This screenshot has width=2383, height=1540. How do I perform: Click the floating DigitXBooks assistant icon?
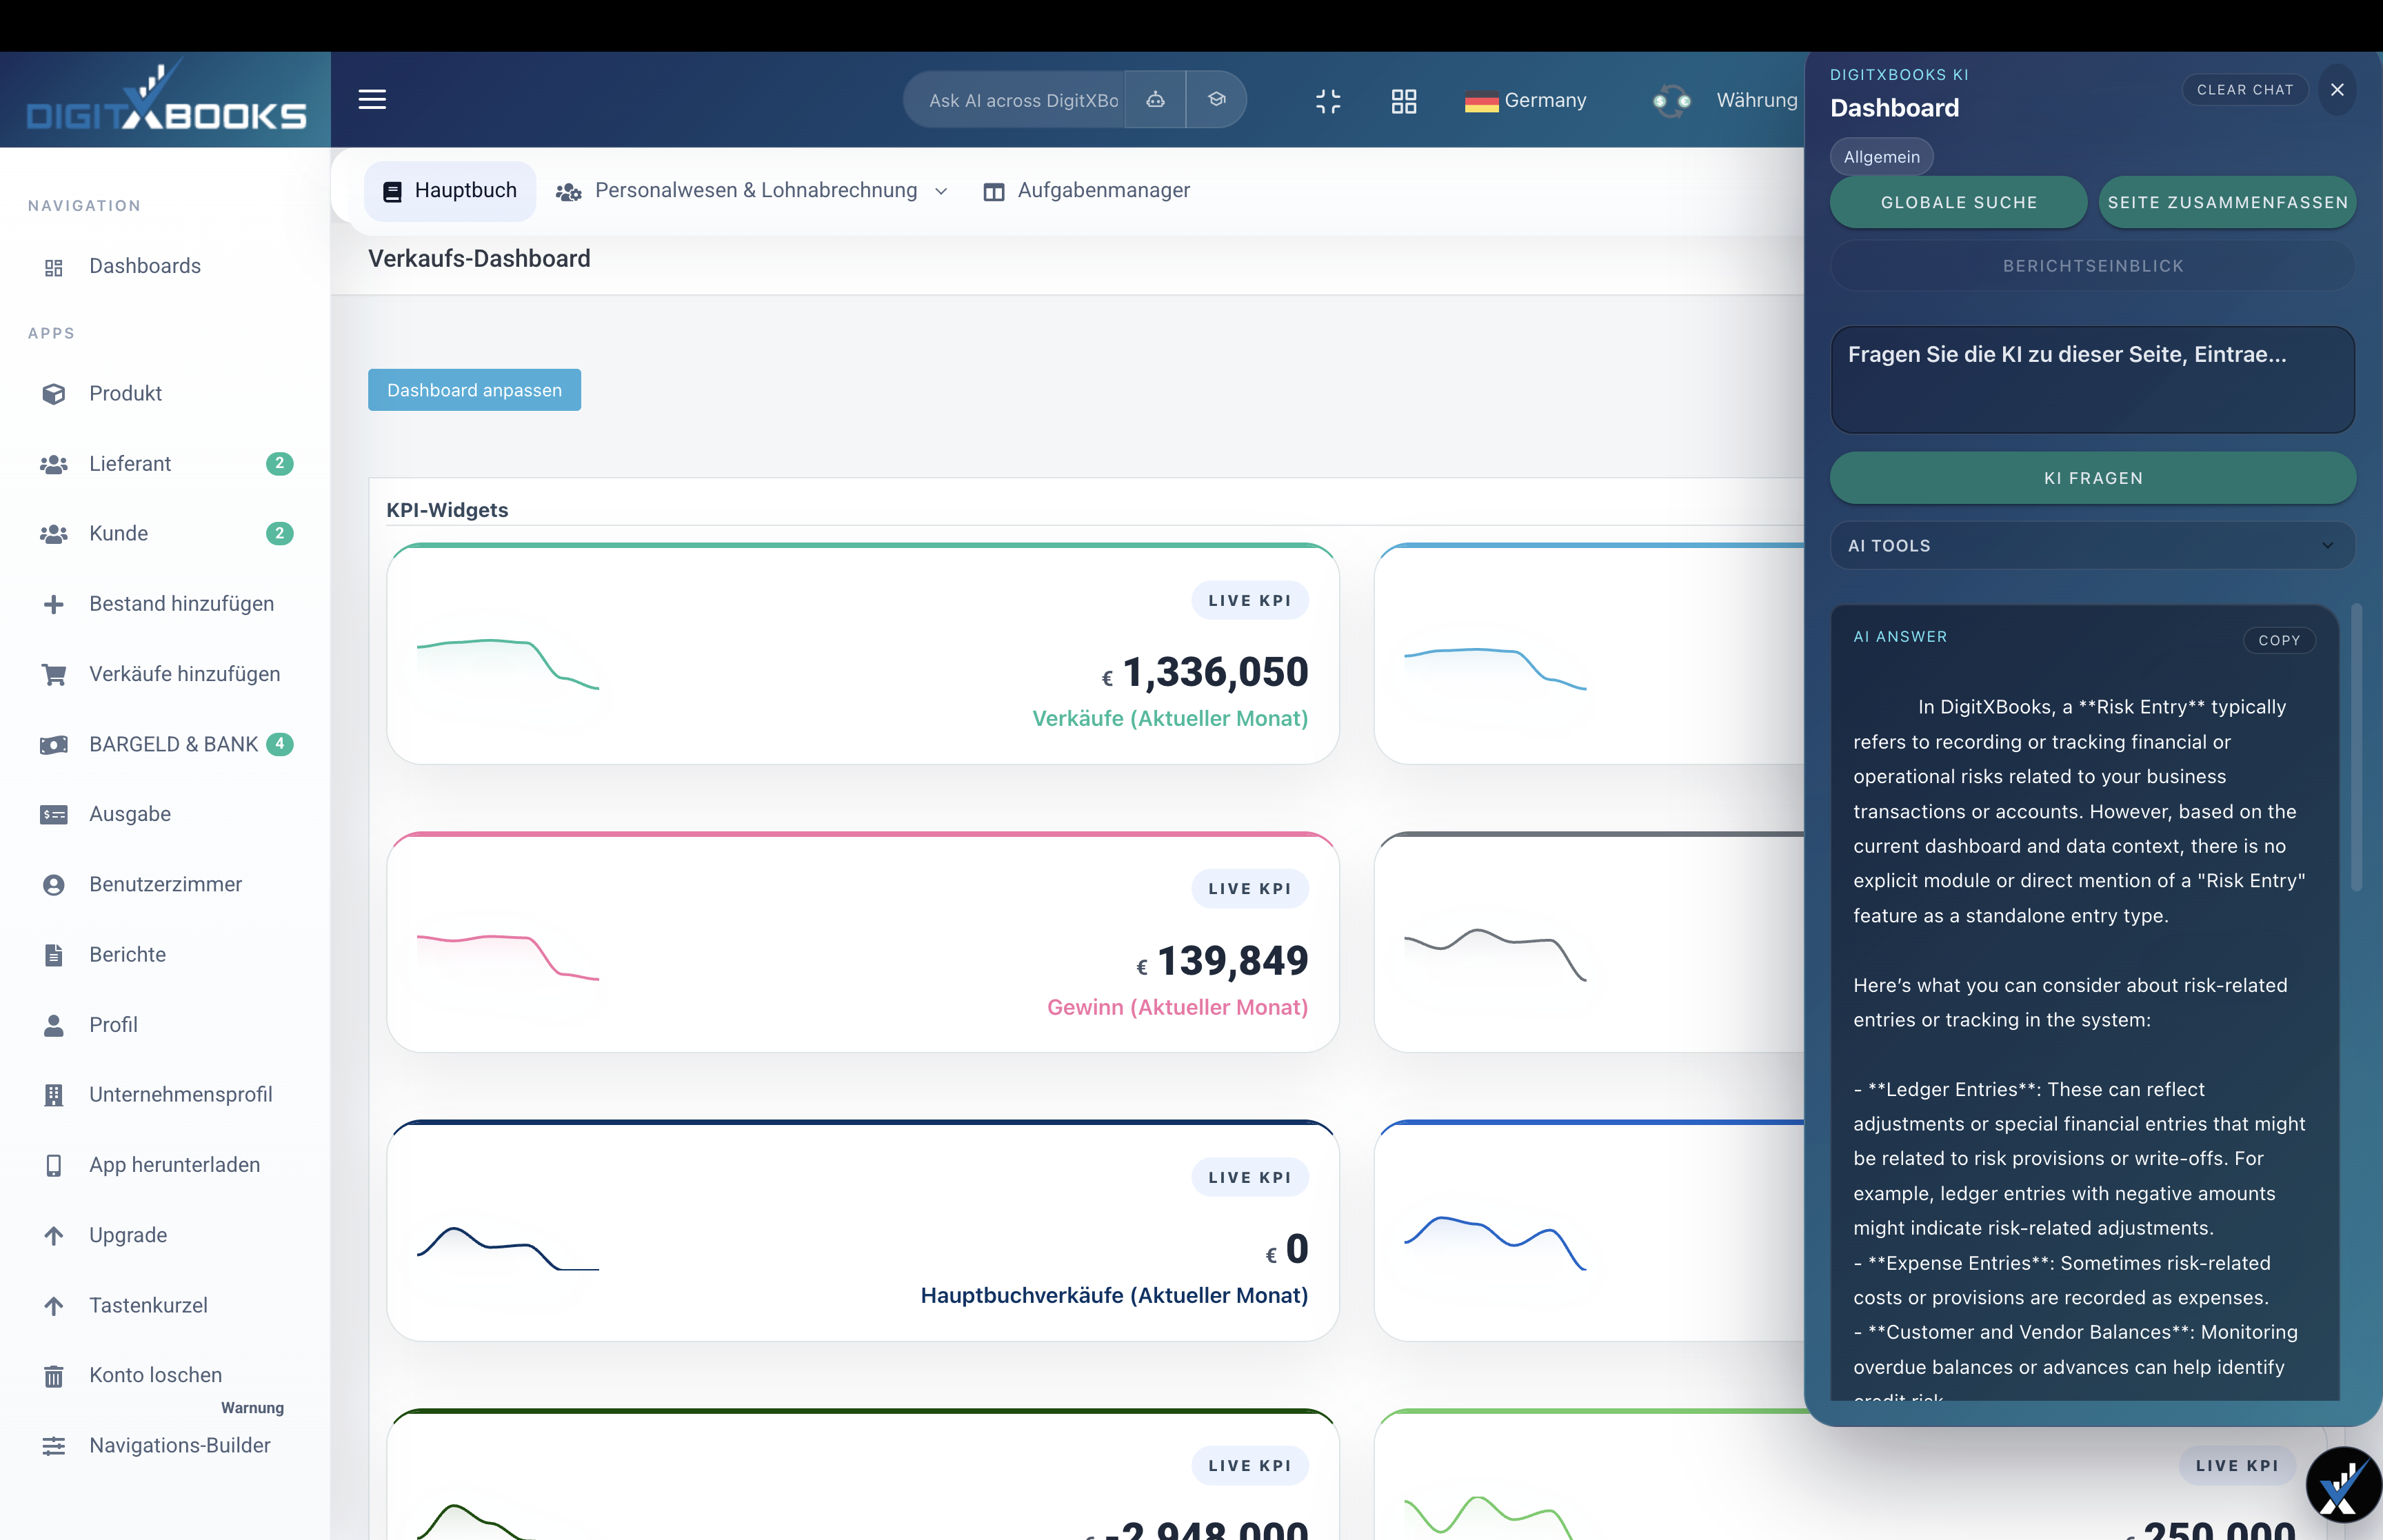tap(2343, 1484)
